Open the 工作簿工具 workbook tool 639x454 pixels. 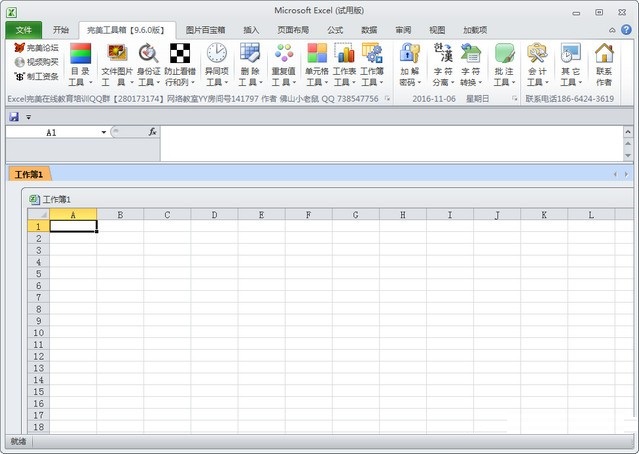372,65
